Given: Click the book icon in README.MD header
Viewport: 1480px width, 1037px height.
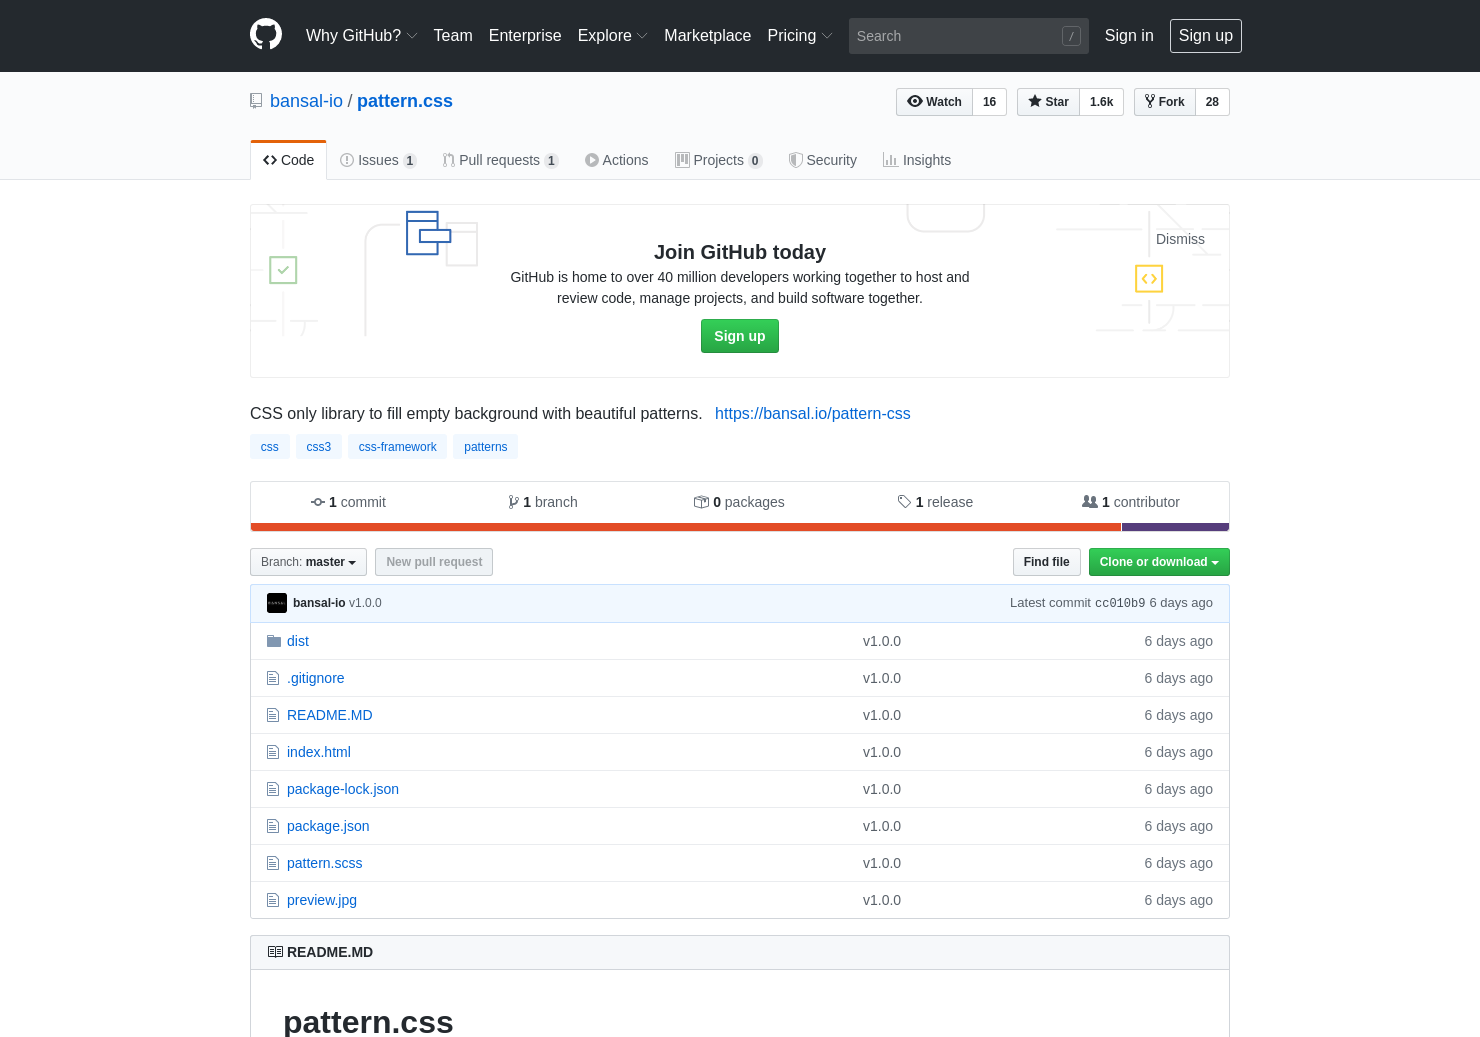Looking at the screenshot, I should (275, 952).
